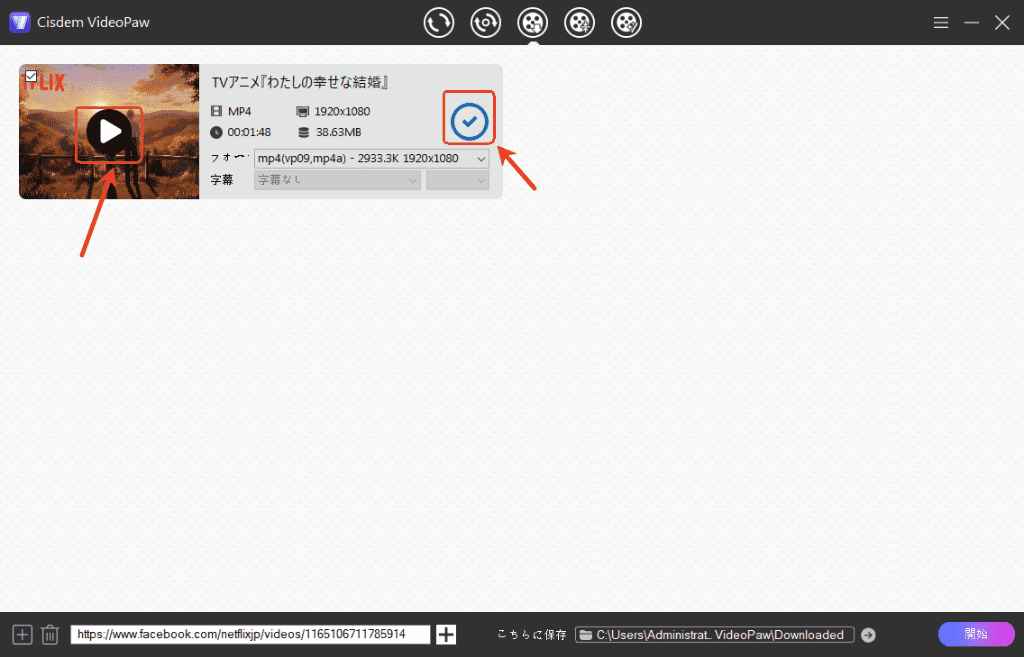Click the 1920x1080 resolution value
The width and height of the screenshot is (1024, 657).
tap(342, 112)
